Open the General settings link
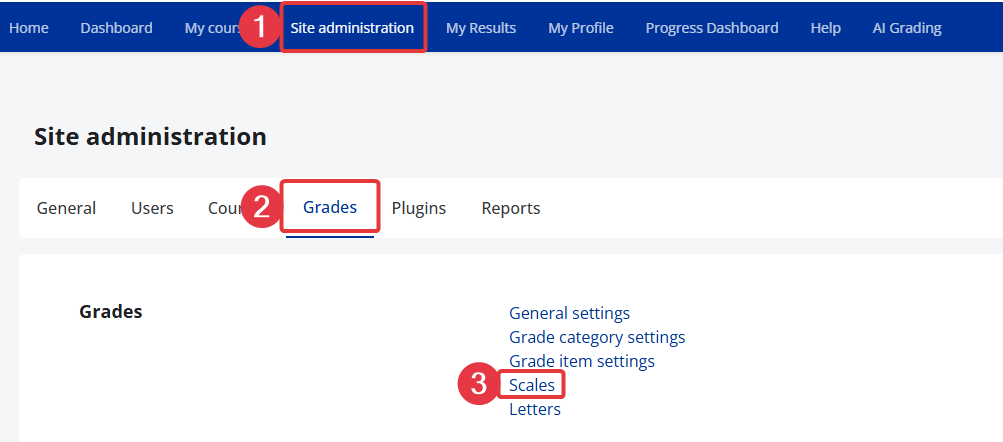Image resolution: width=1003 pixels, height=442 pixels. pyautogui.click(x=569, y=314)
